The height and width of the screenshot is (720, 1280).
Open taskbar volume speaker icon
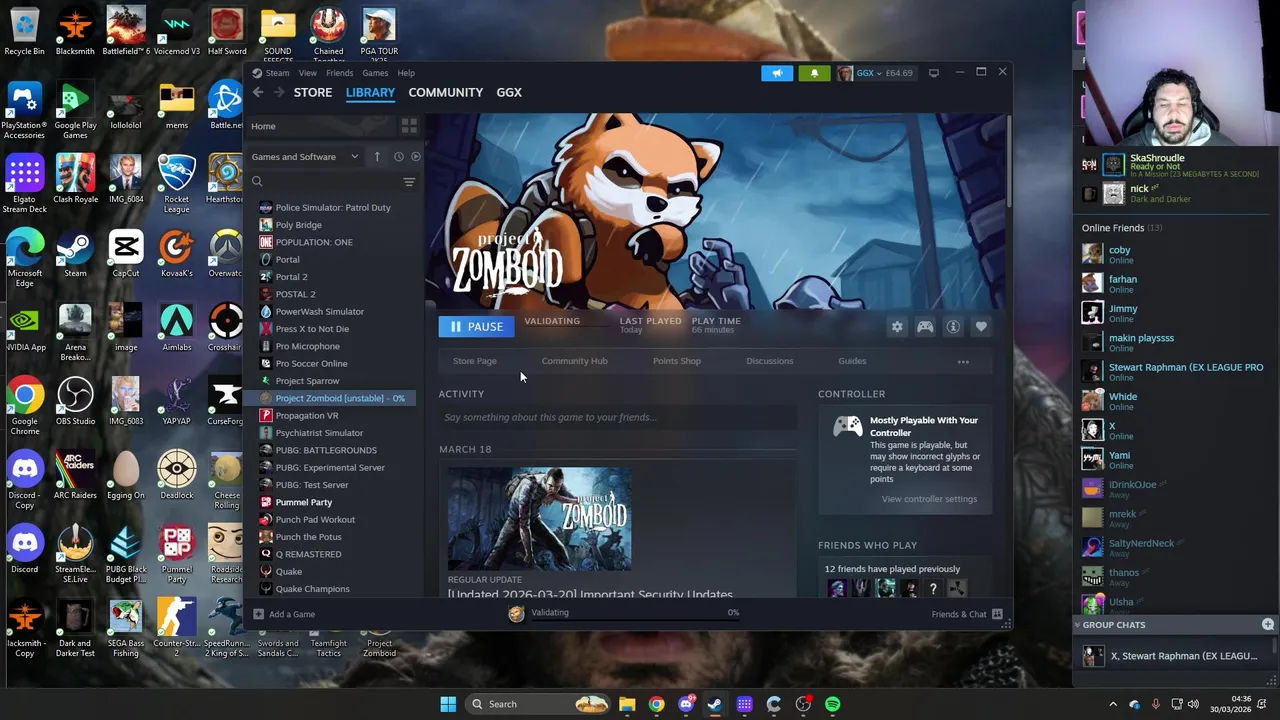tap(1193, 704)
